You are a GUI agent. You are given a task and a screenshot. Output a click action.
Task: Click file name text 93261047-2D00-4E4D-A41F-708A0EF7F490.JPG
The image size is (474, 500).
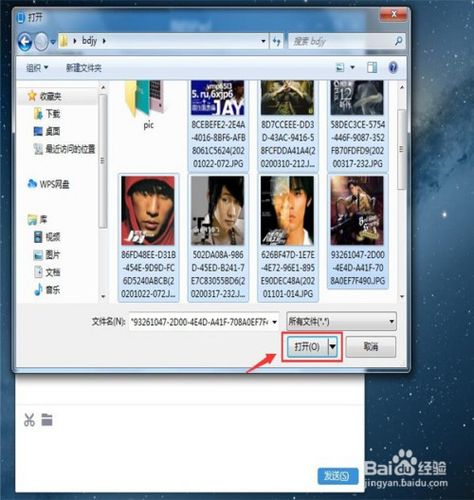click(x=357, y=268)
